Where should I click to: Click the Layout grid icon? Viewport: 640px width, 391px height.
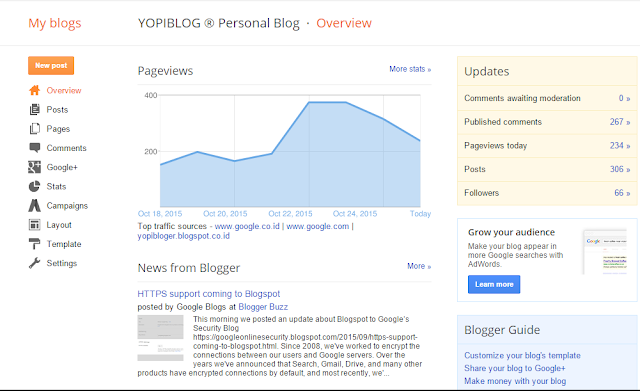(35, 224)
